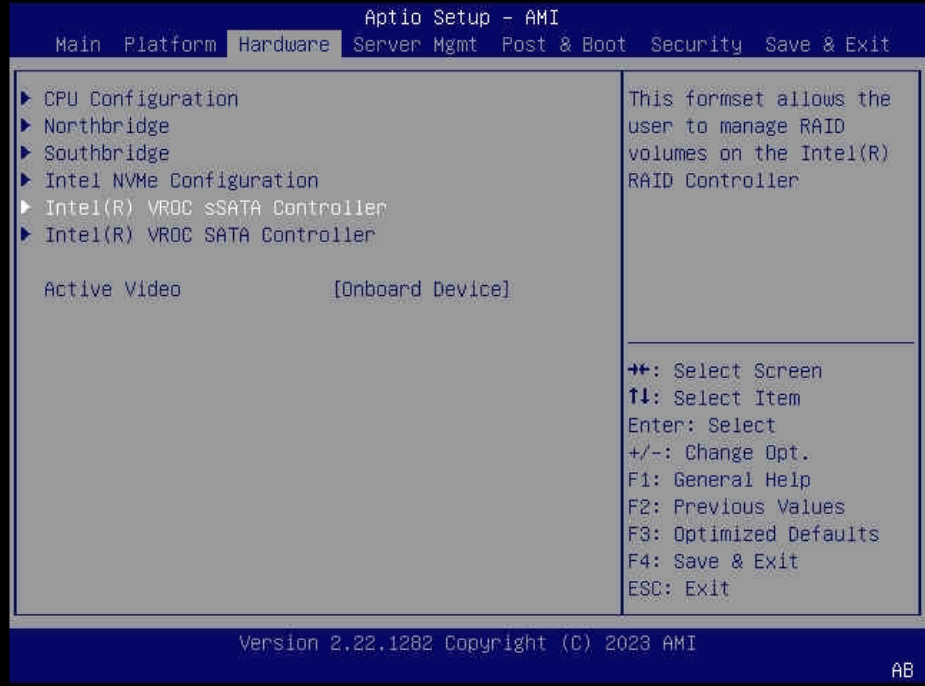Switch to the Main tab
Image resolution: width=925 pixels, height=686 pixels.
(x=78, y=45)
